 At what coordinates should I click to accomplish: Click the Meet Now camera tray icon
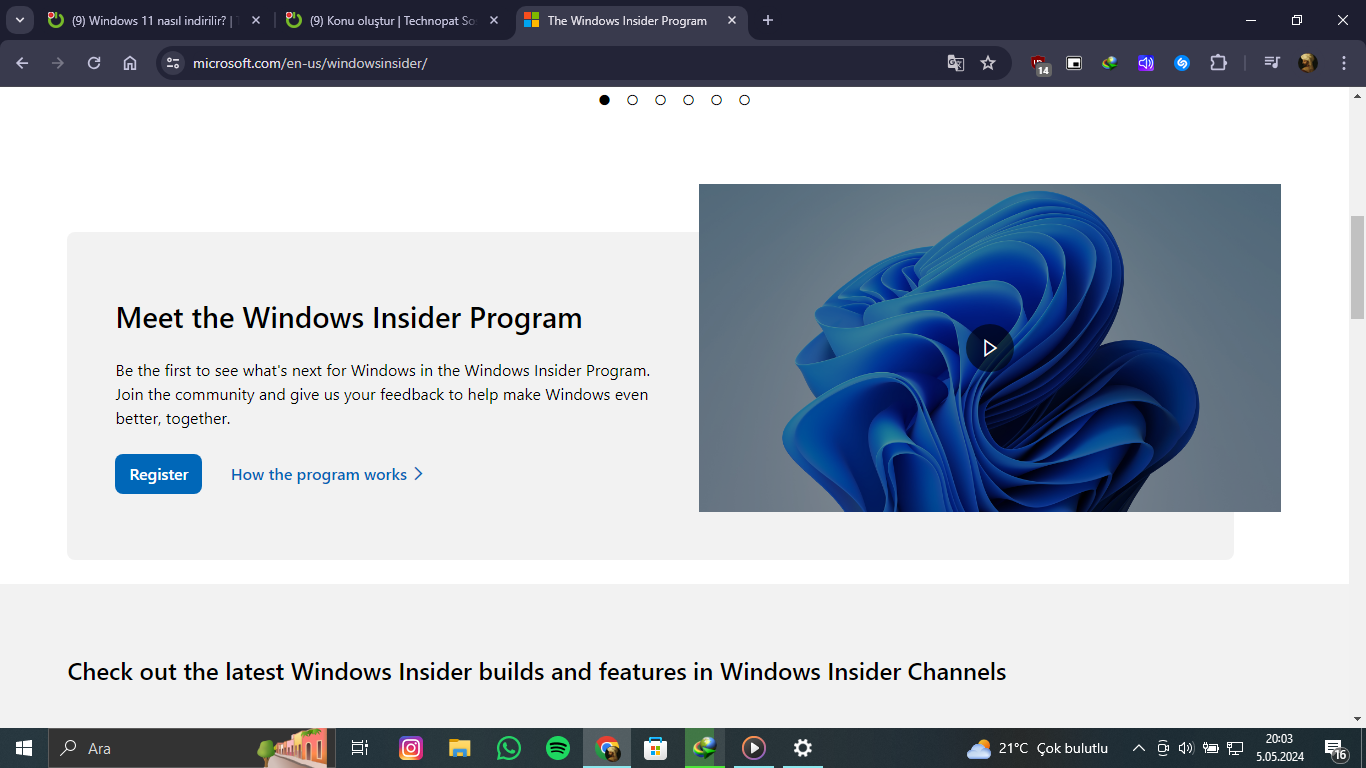(1163, 748)
